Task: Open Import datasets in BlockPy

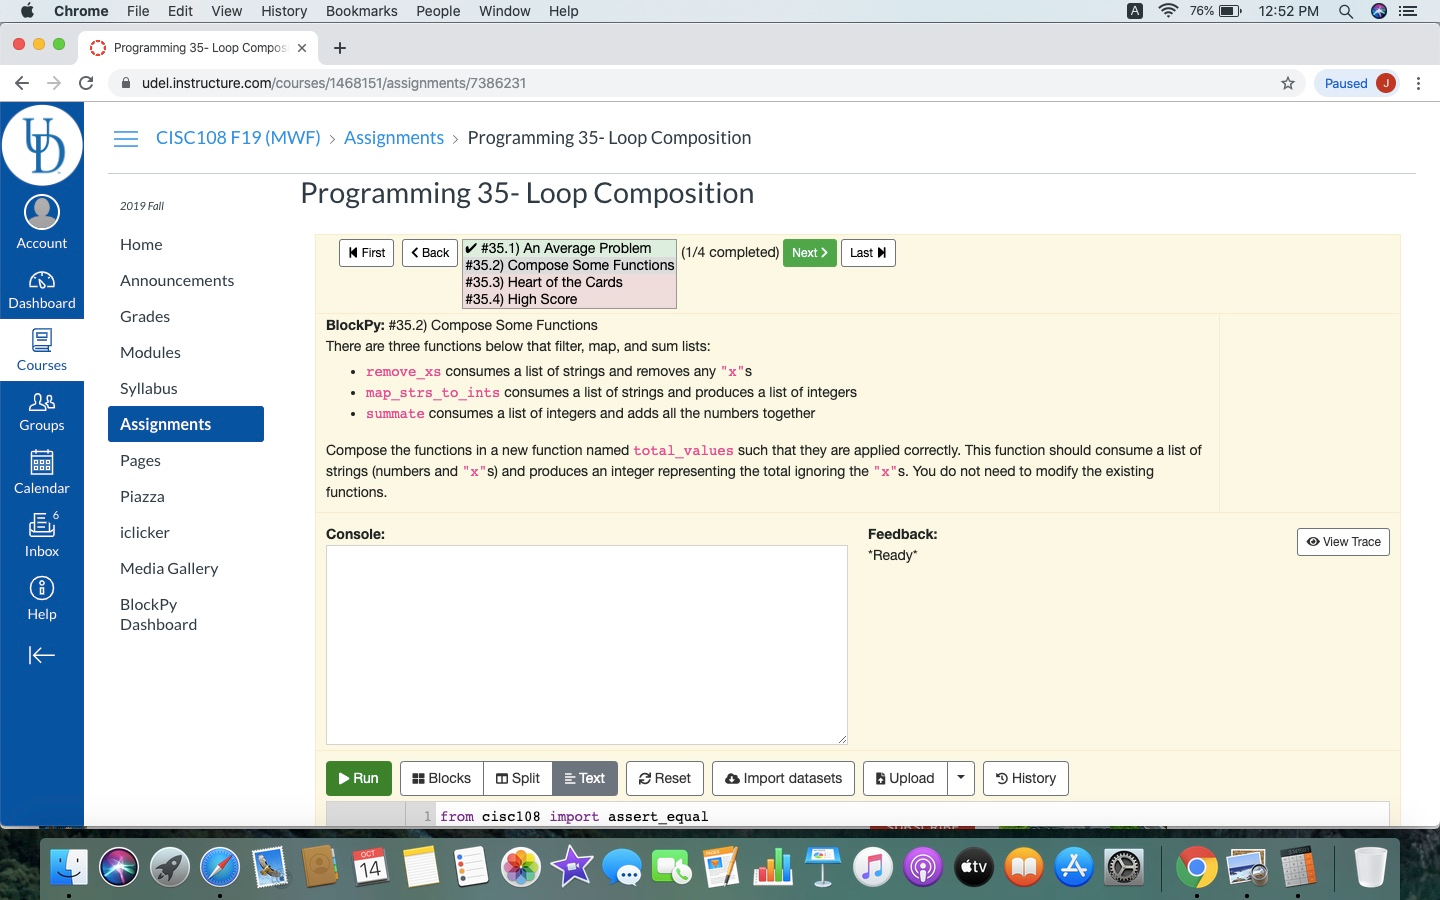Action: point(783,778)
